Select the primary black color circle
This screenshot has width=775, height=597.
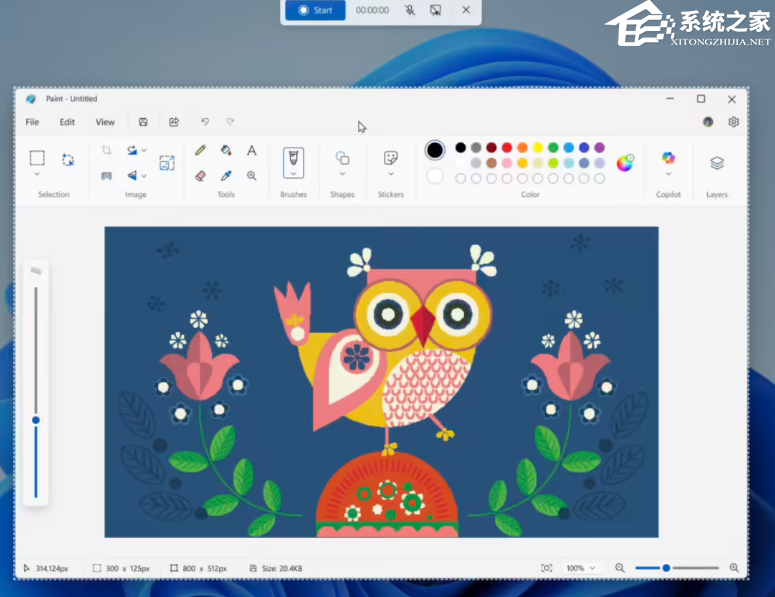(435, 150)
